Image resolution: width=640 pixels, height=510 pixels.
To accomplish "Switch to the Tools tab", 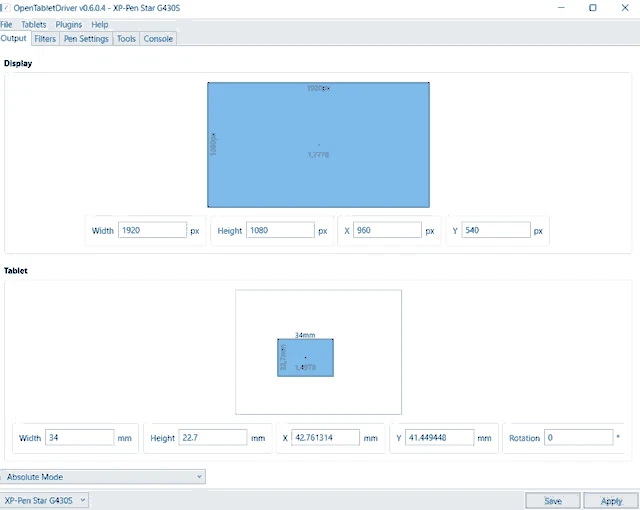I will [x=126, y=39].
